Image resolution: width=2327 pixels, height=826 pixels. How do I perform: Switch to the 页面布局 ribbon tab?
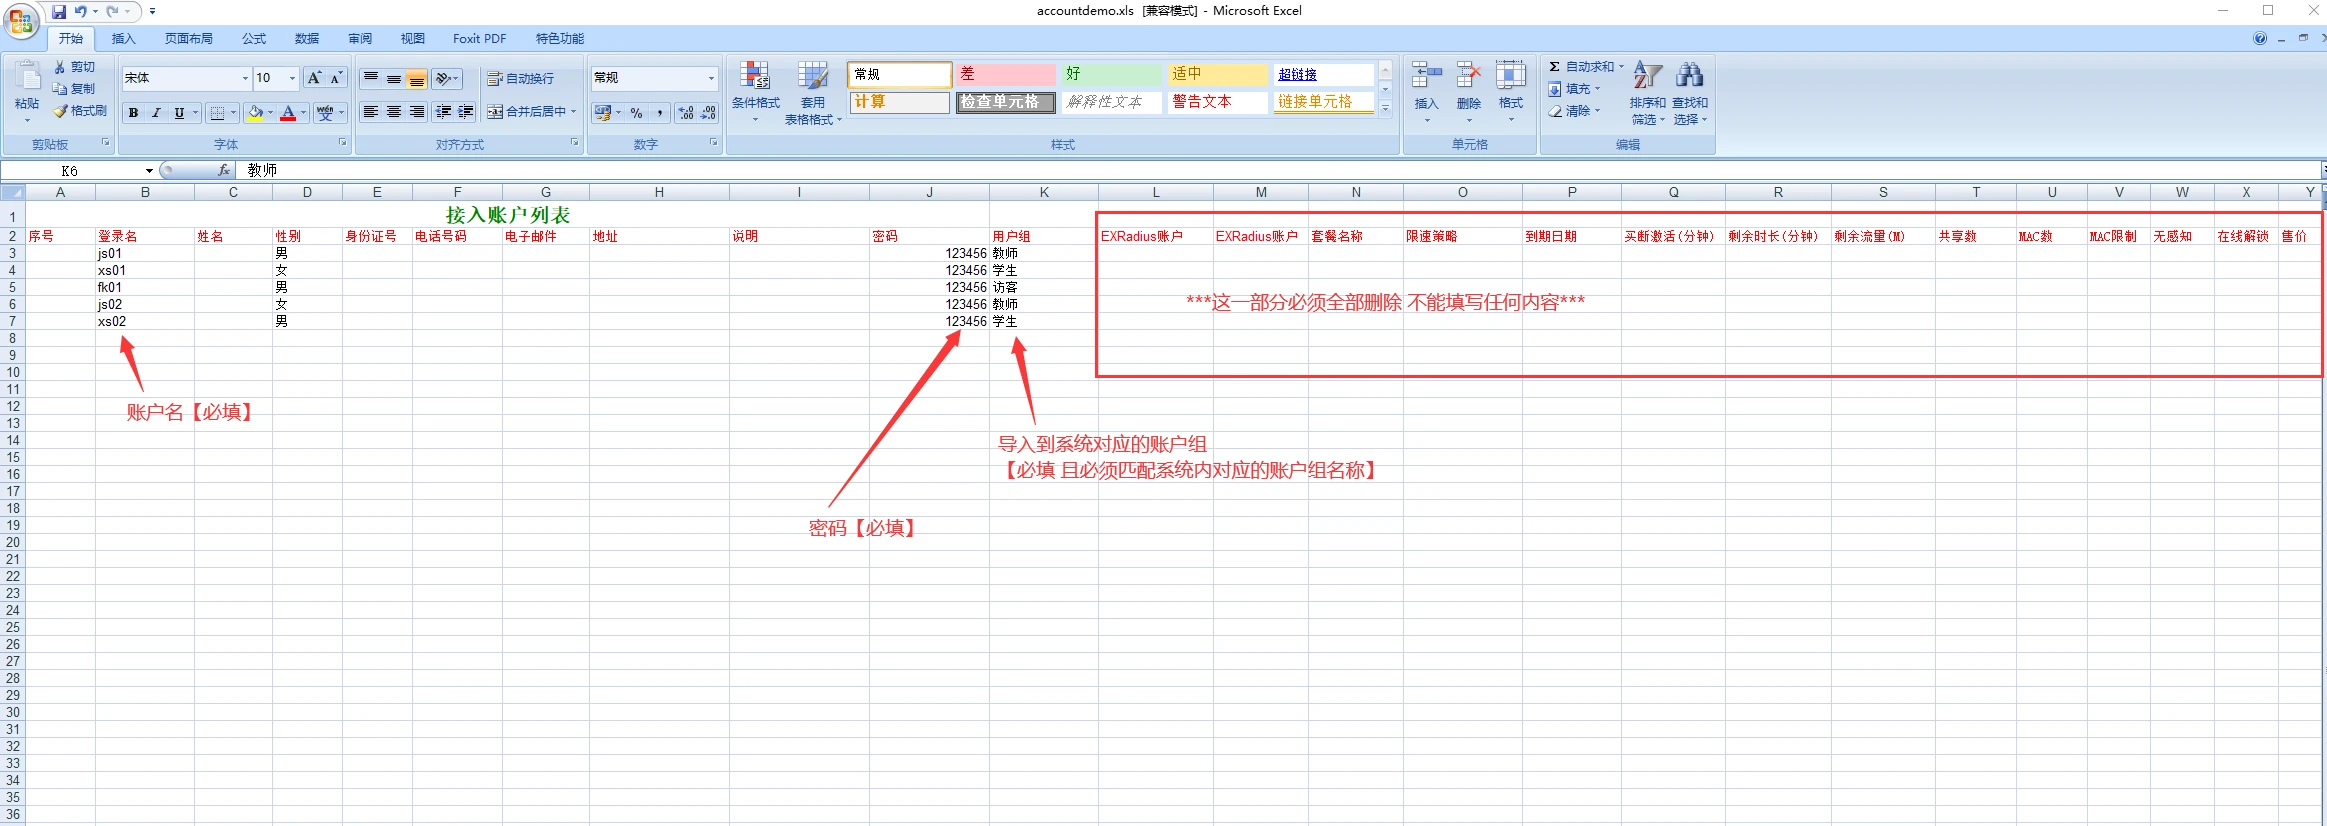pyautogui.click(x=189, y=39)
